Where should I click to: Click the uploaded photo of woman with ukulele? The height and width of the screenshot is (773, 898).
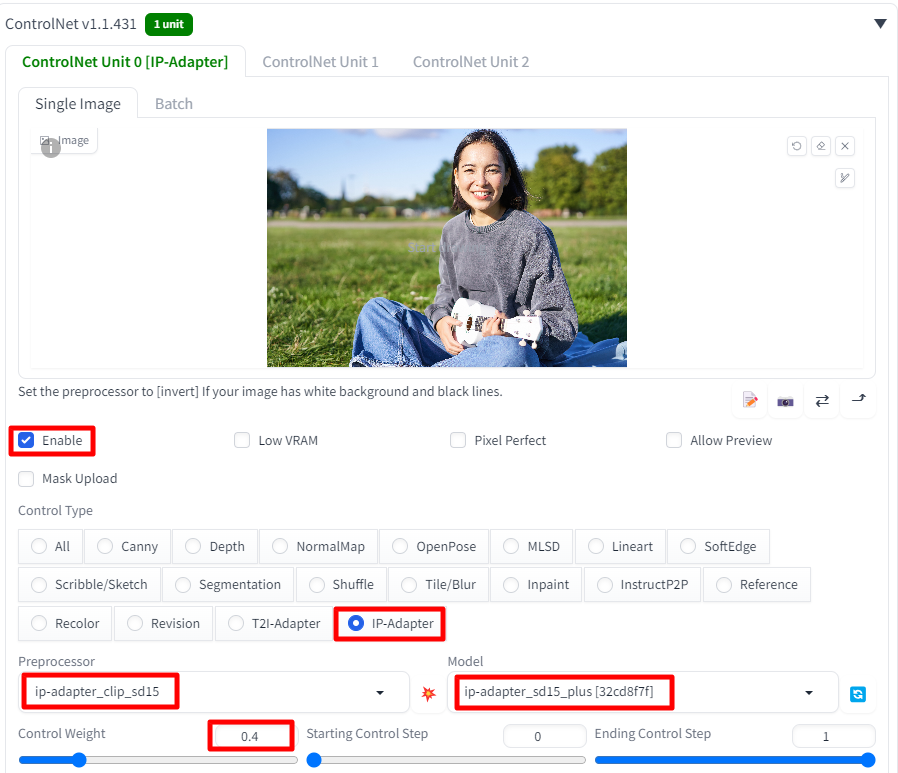point(447,247)
